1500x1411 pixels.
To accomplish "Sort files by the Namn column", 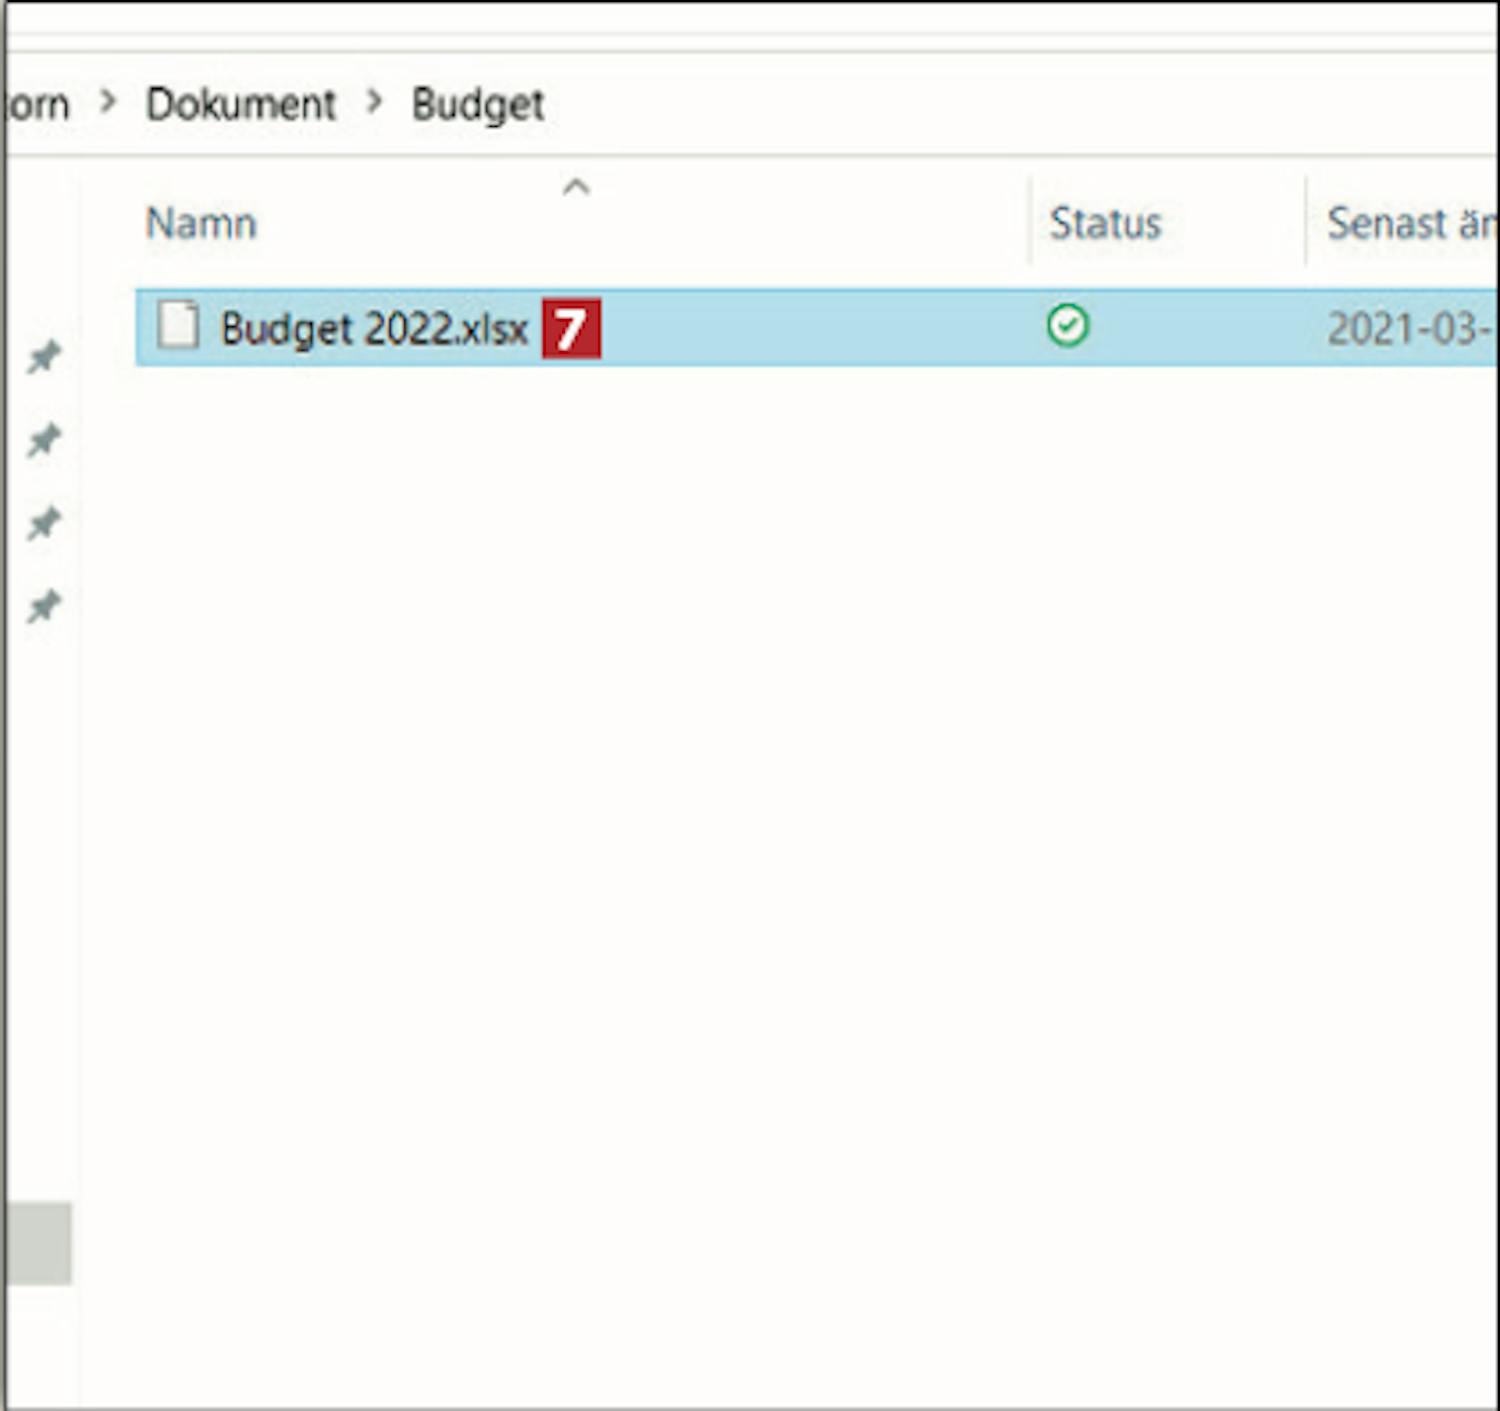I will [201, 223].
